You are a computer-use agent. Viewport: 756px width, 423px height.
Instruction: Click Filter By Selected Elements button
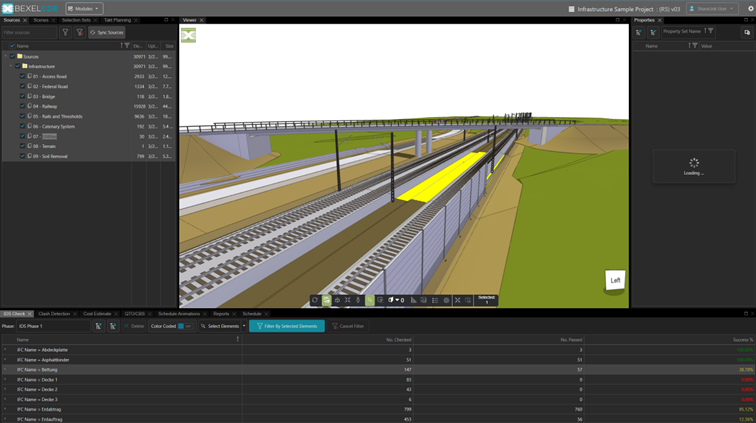(x=287, y=326)
